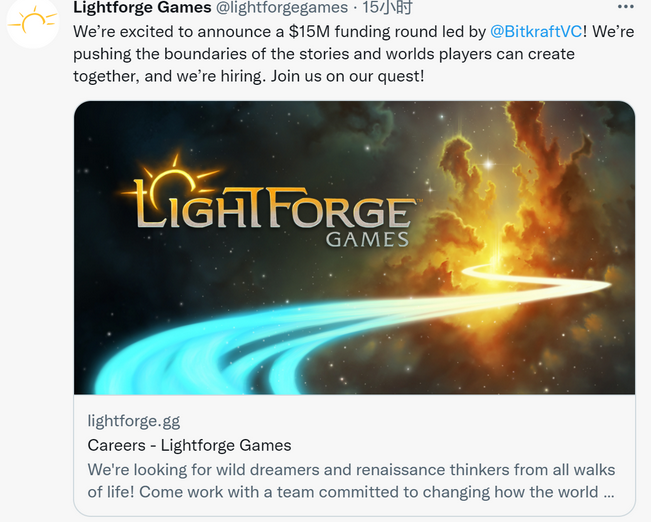Open the @BitkraftVC mention link

pyautogui.click(x=536, y=32)
